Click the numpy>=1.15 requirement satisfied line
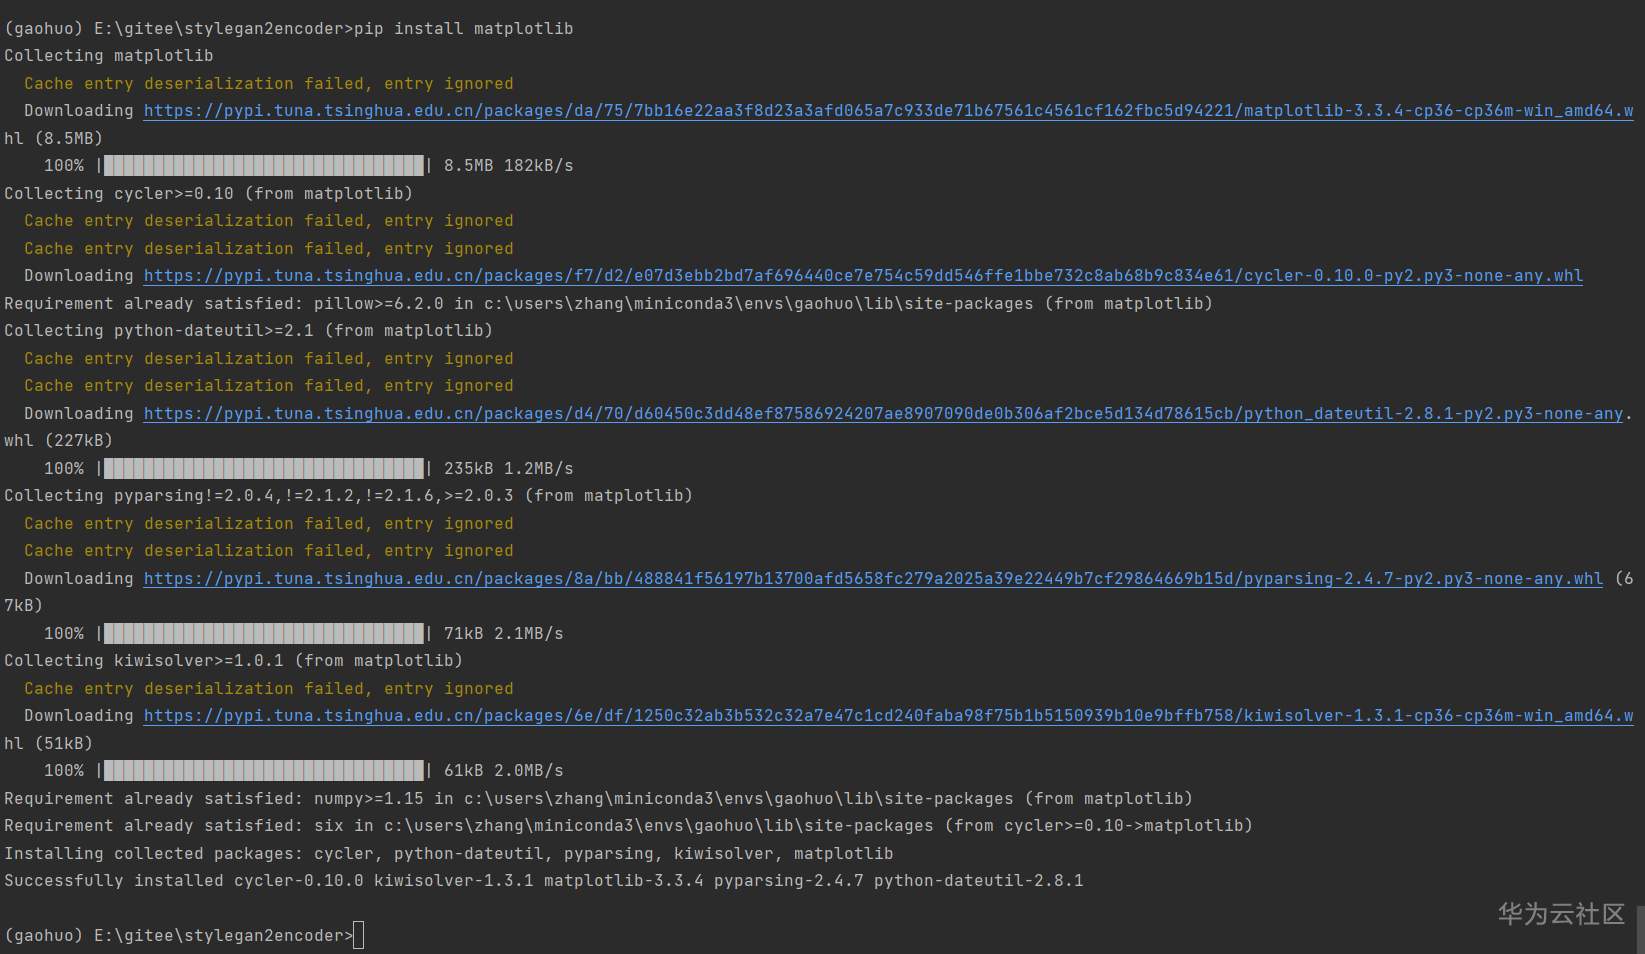 [598, 799]
